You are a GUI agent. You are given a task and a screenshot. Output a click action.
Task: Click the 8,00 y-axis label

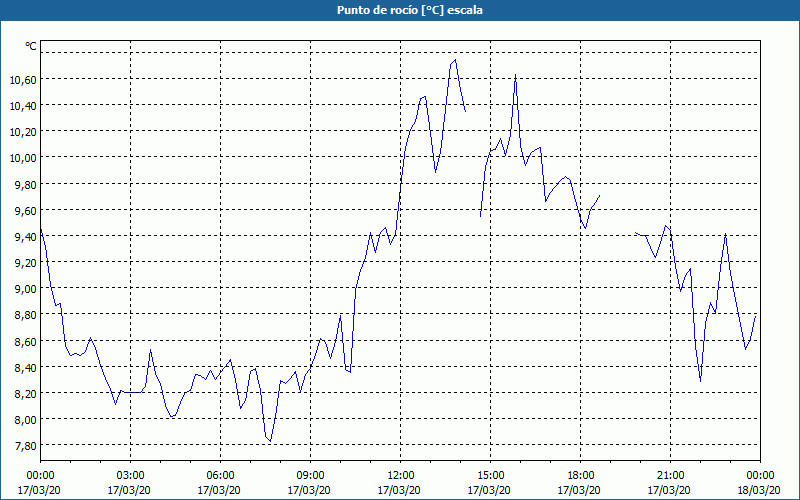click(x=26, y=419)
